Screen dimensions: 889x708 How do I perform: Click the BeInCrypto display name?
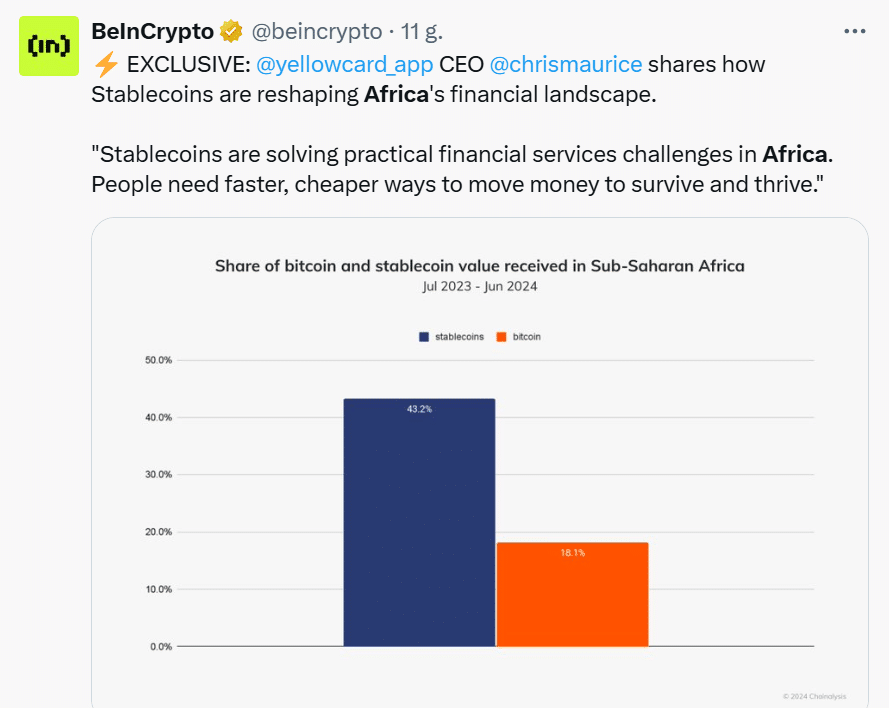pyautogui.click(x=153, y=31)
